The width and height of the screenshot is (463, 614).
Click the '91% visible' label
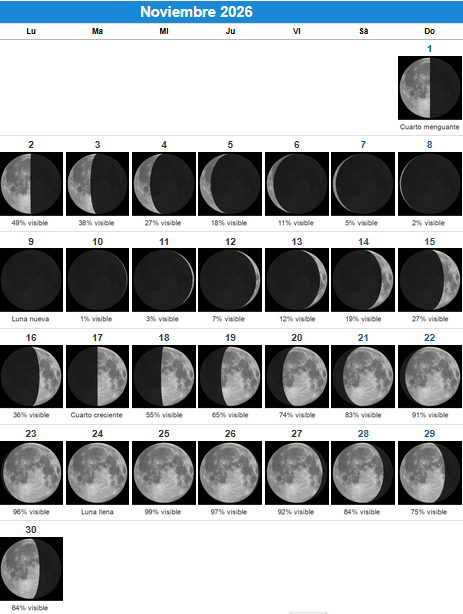[430, 415]
